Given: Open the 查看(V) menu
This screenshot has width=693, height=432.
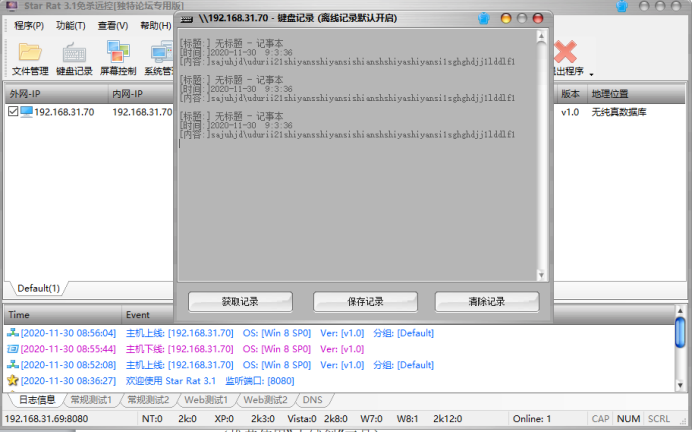Looking at the screenshot, I should click(113, 26).
